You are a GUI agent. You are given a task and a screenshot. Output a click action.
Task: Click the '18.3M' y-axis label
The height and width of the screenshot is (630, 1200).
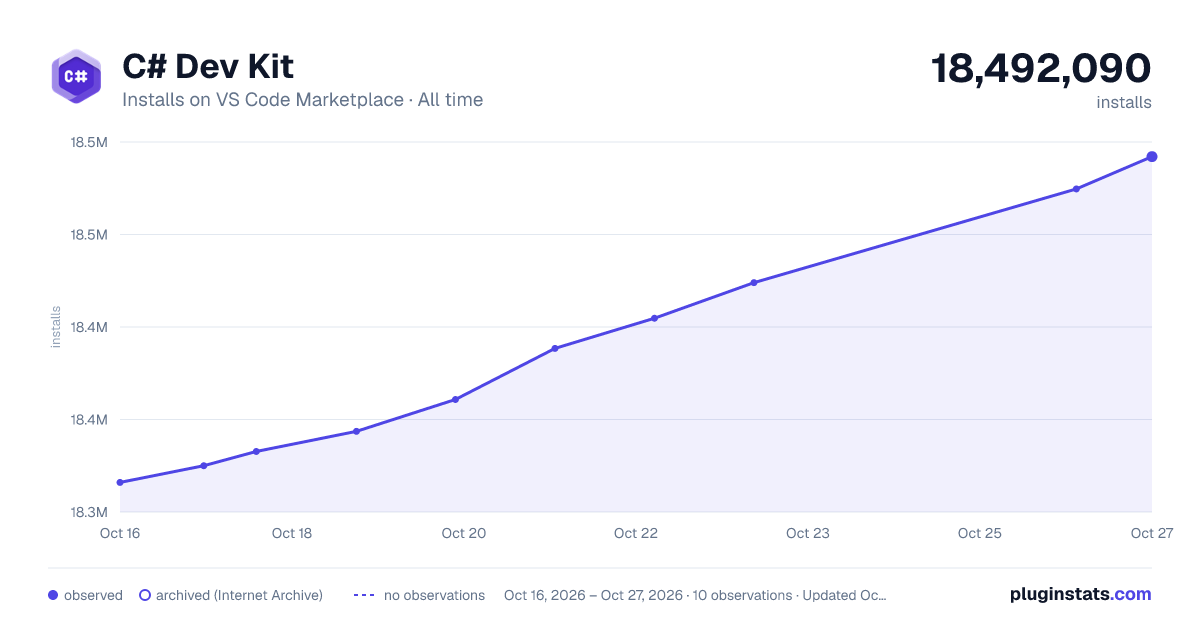(x=88, y=512)
